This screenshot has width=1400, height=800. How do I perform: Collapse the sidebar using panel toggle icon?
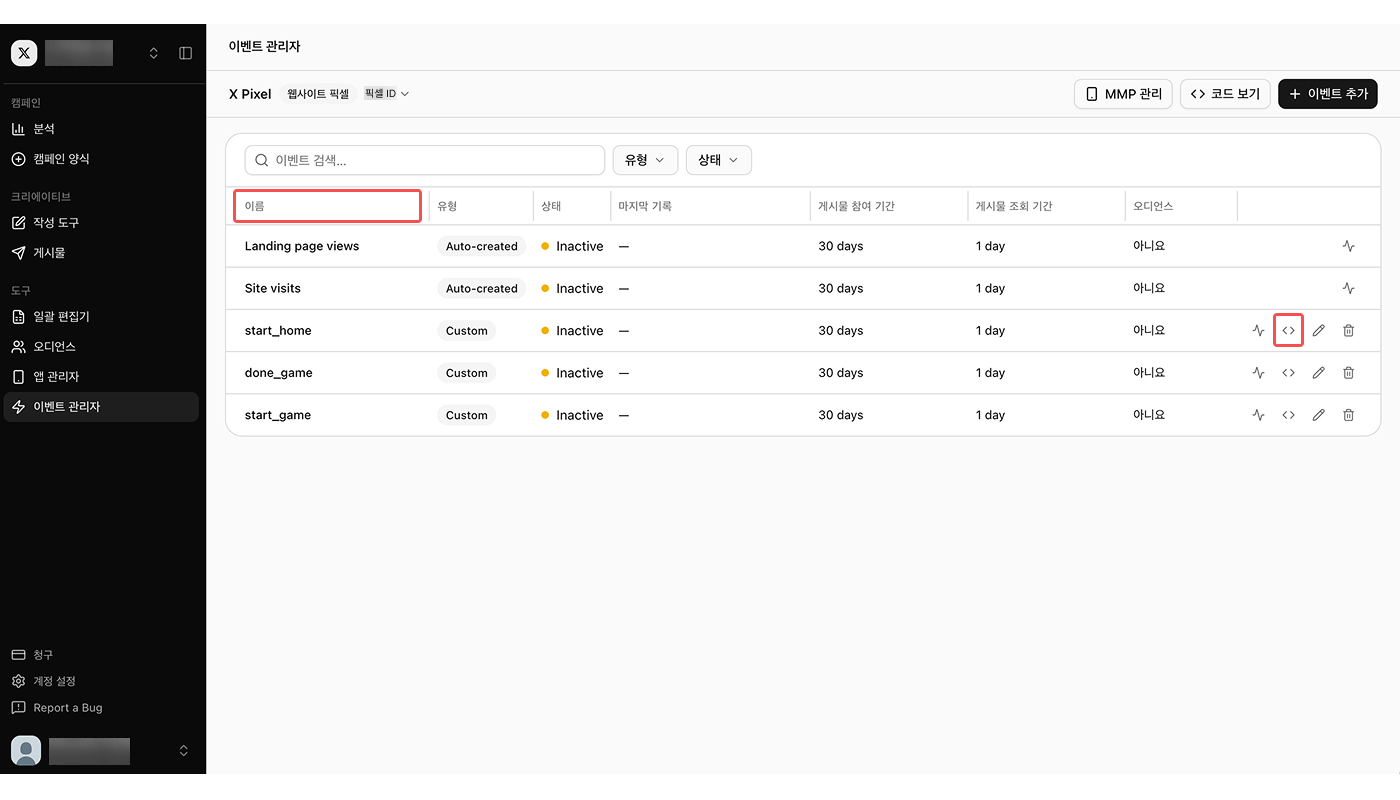click(185, 53)
